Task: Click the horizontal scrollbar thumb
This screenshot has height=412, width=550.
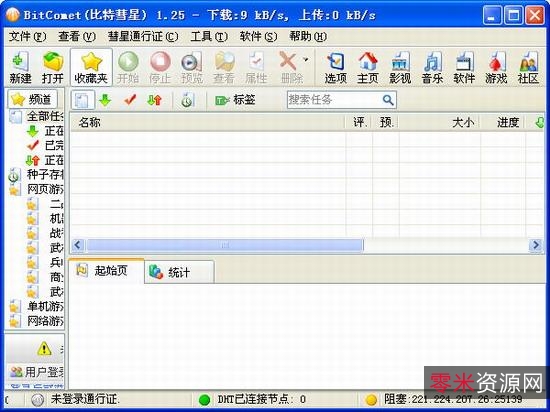Action: (x=225, y=245)
